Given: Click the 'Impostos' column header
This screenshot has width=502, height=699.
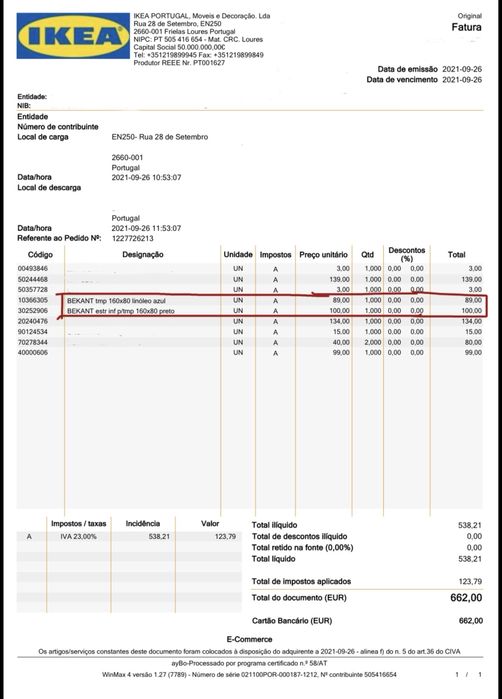Looking at the screenshot, I should (276, 255).
